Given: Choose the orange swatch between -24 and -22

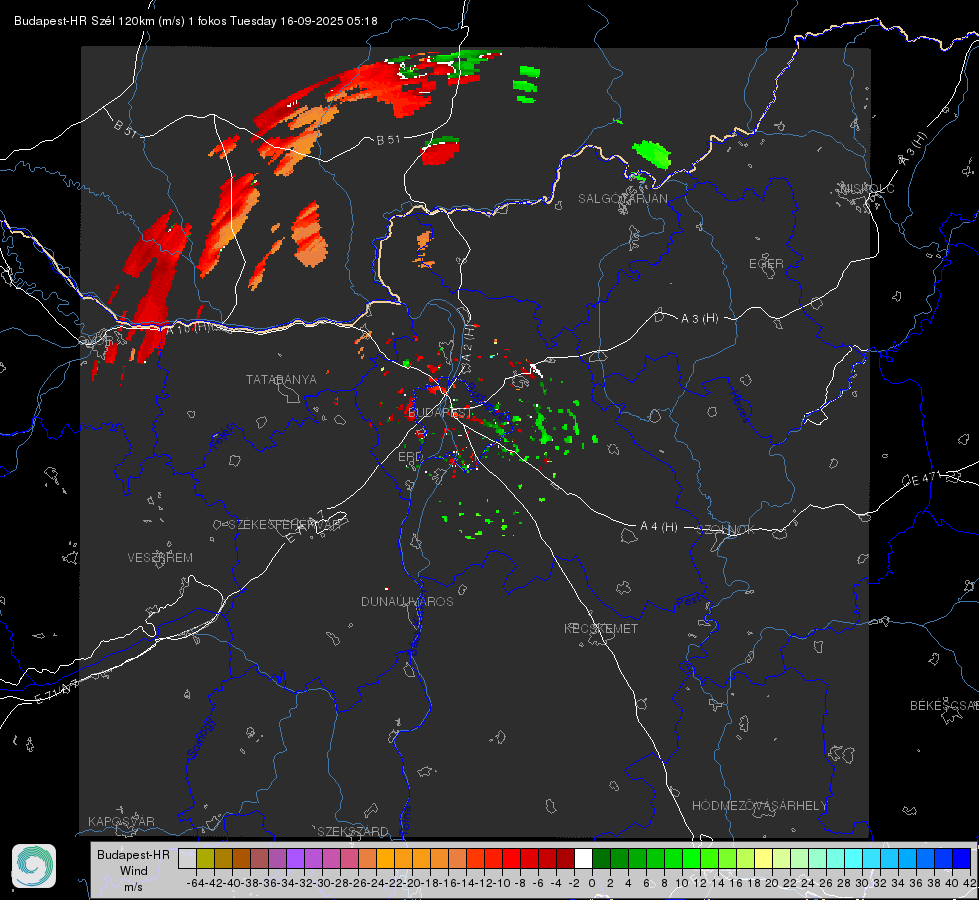Looking at the screenshot, I should click(385, 858).
